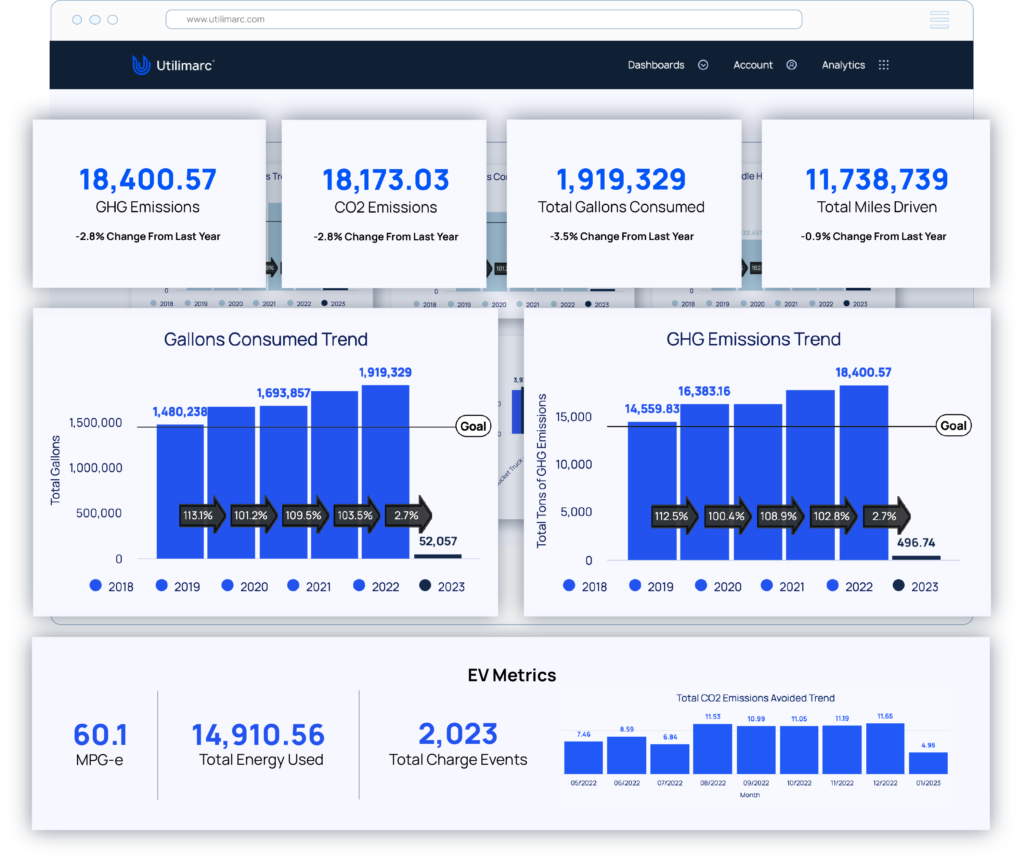Click the Utilimarc logo icon

(140, 65)
